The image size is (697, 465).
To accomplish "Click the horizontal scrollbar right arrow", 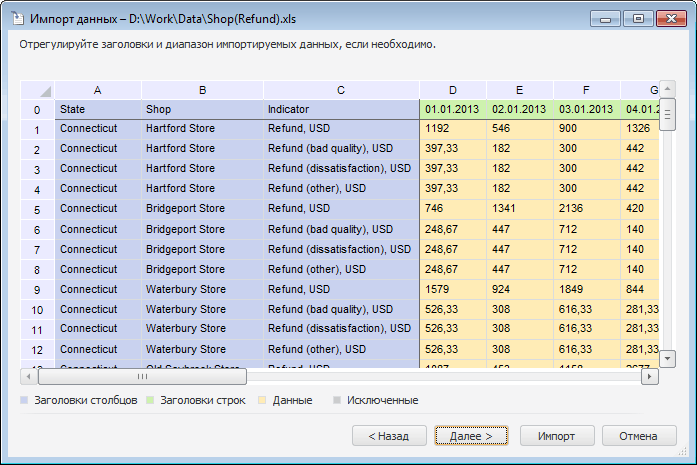I will (650, 377).
